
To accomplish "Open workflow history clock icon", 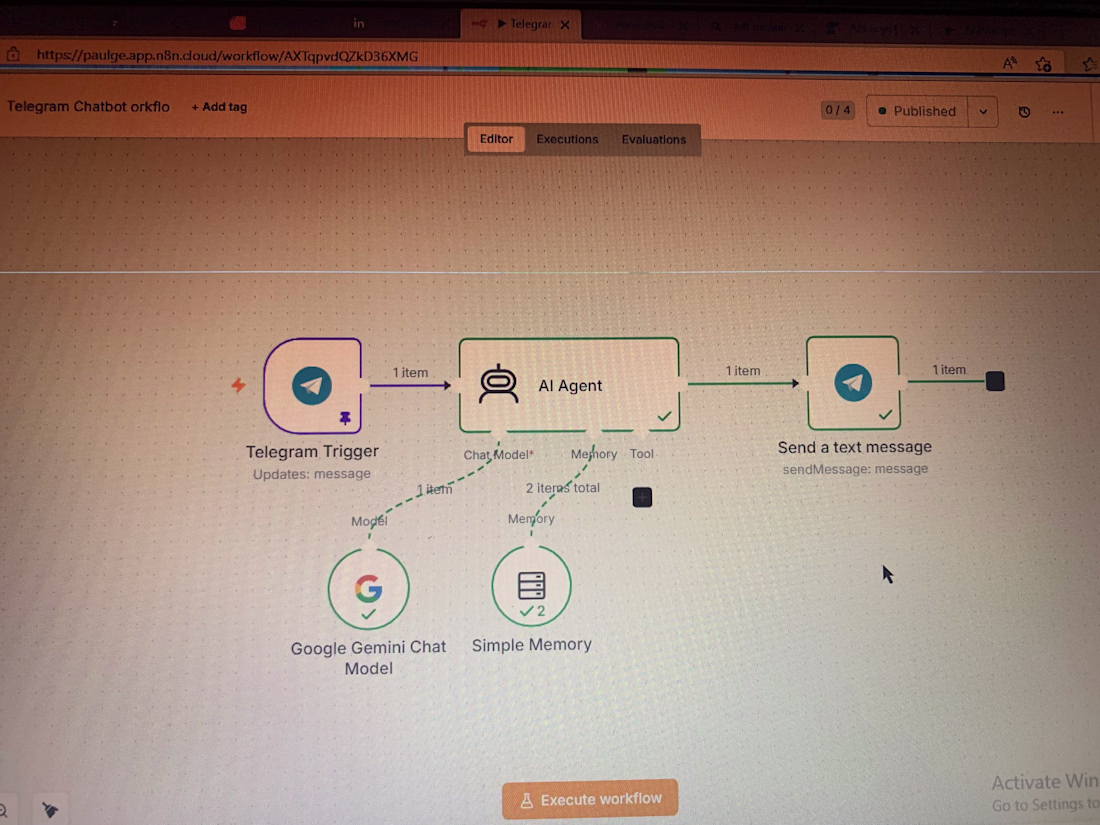I will pyautogui.click(x=1024, y=112).
